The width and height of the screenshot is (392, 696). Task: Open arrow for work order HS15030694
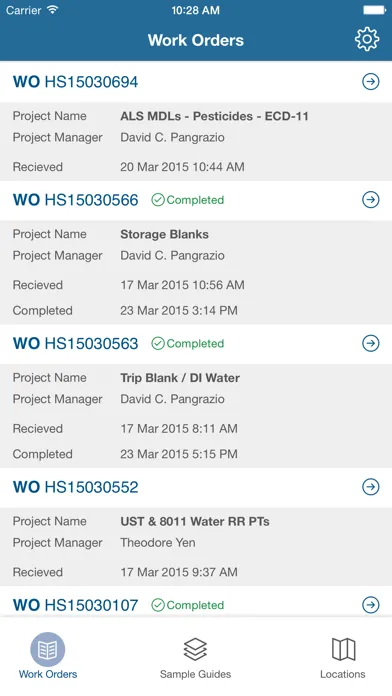[371, 82]
